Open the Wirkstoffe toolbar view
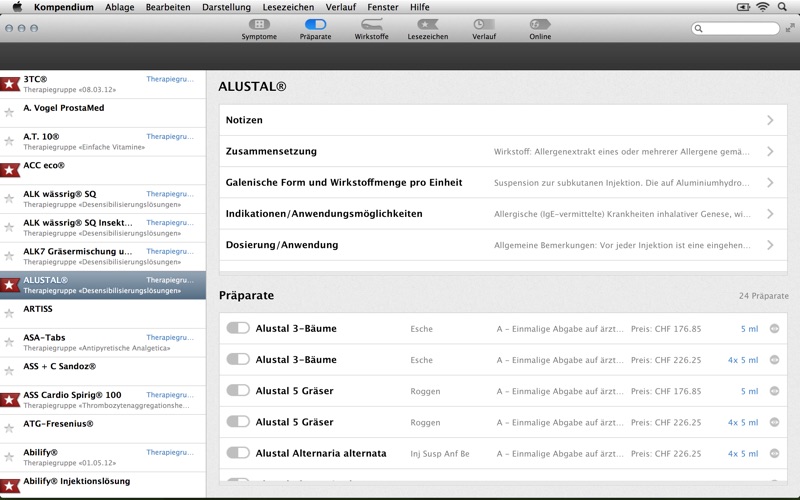The width and height of the screenshot is (800, 500). (x=371, y=29)
